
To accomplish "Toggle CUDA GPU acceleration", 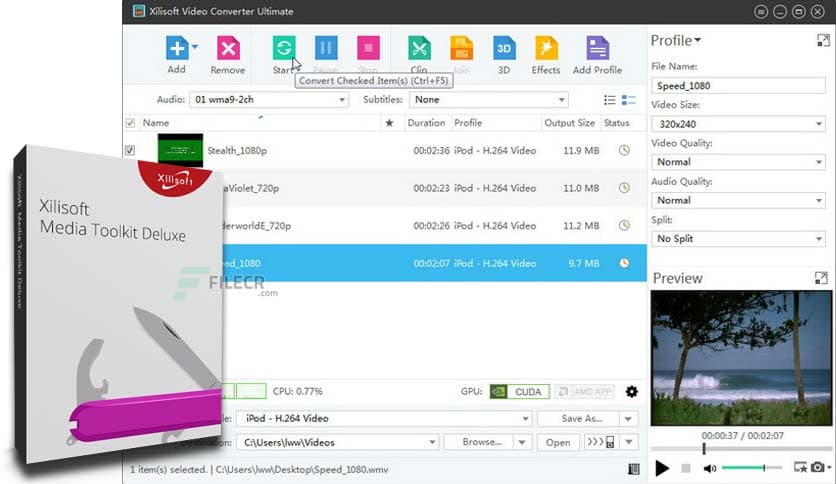I will (x=520, y=392).
